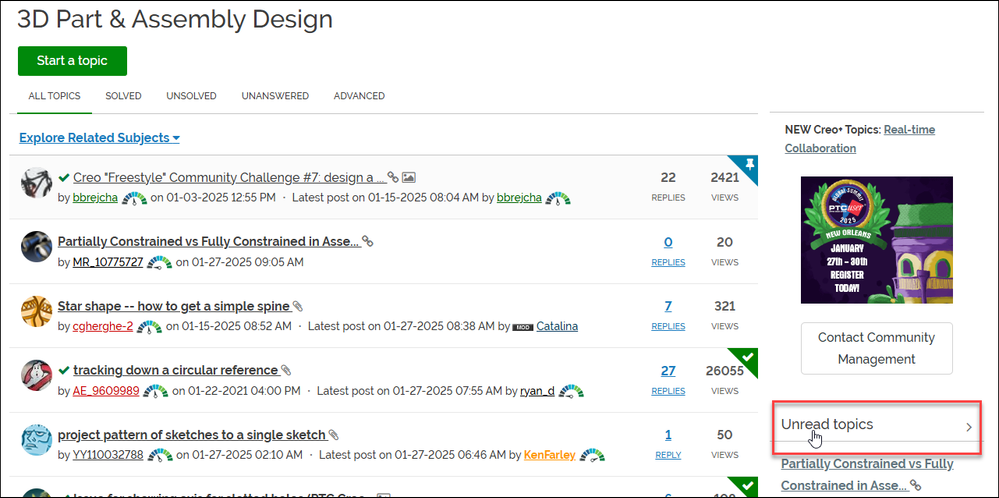Click rank gauge icon next to YY110032788

tap(160, 455)
